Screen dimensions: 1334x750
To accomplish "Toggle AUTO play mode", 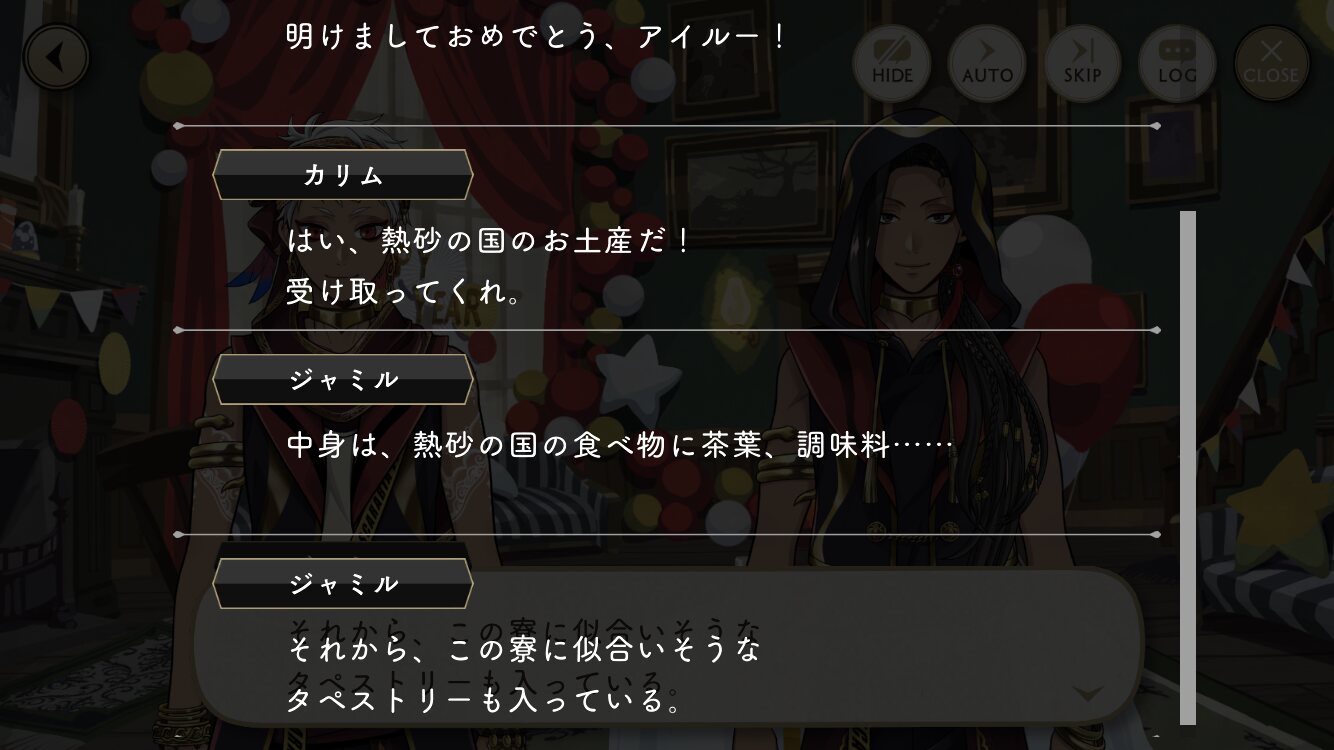I will coord(987,63).
